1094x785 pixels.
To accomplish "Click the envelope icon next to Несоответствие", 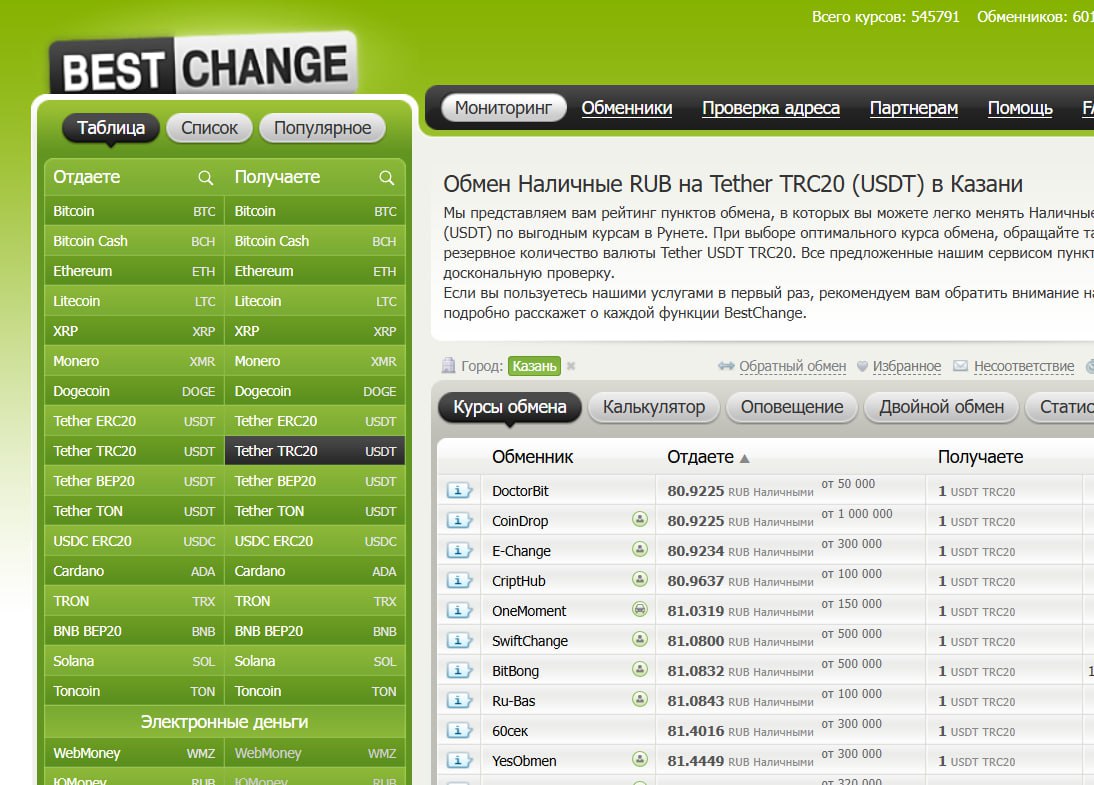I will [x=961, y=366].
